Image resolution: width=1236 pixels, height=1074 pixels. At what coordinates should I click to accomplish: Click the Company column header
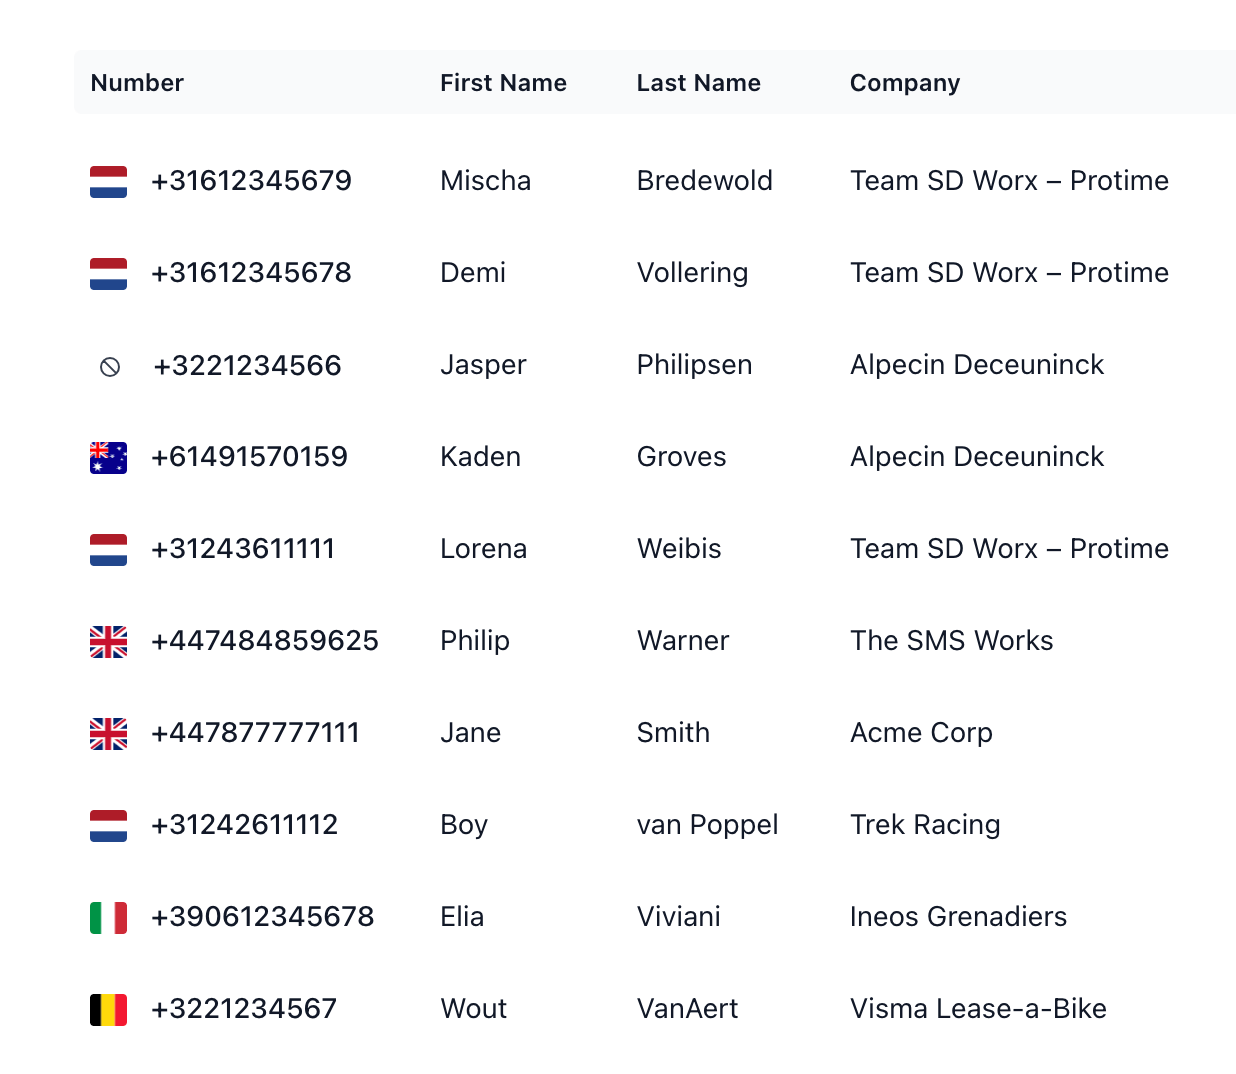(x=905, y=83)
